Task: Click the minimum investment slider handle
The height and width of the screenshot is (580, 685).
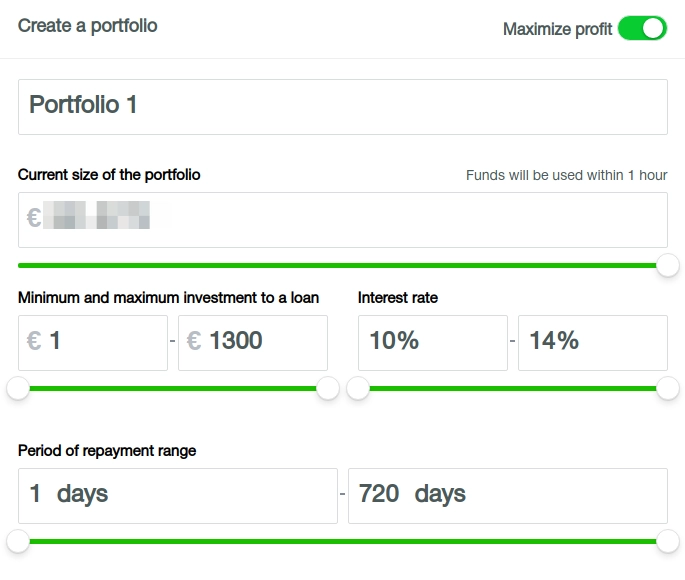Action: [18, 389]
